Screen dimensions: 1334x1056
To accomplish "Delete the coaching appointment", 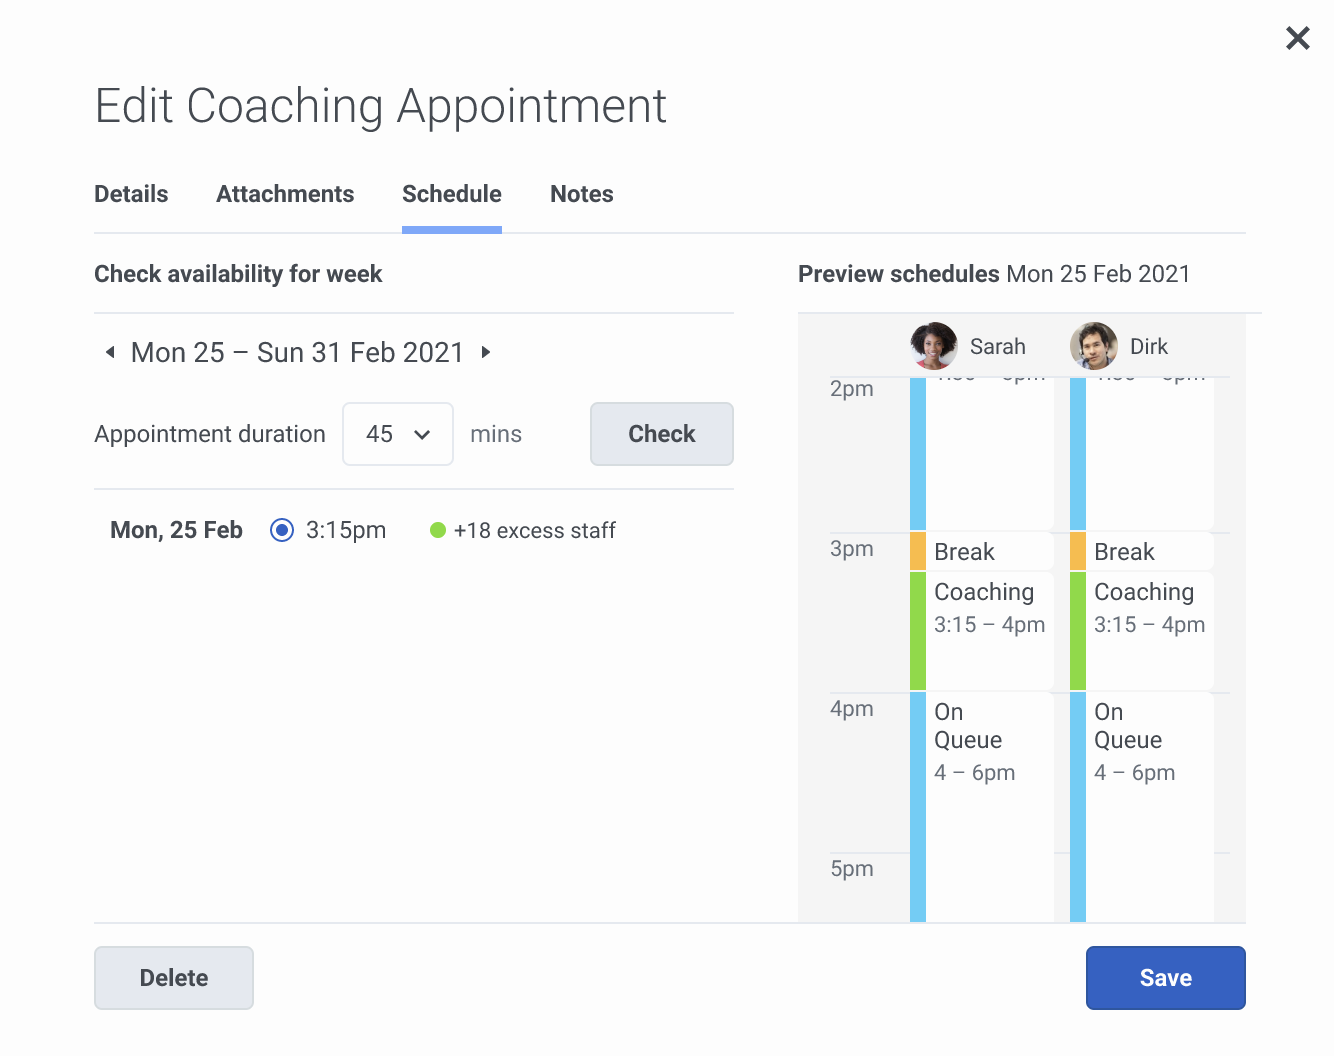I will [x=173, y=977].
